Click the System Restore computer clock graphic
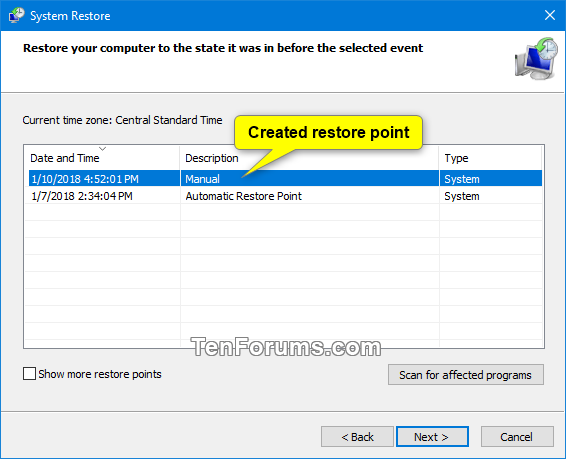566x459 pixels. pos(536,58)
